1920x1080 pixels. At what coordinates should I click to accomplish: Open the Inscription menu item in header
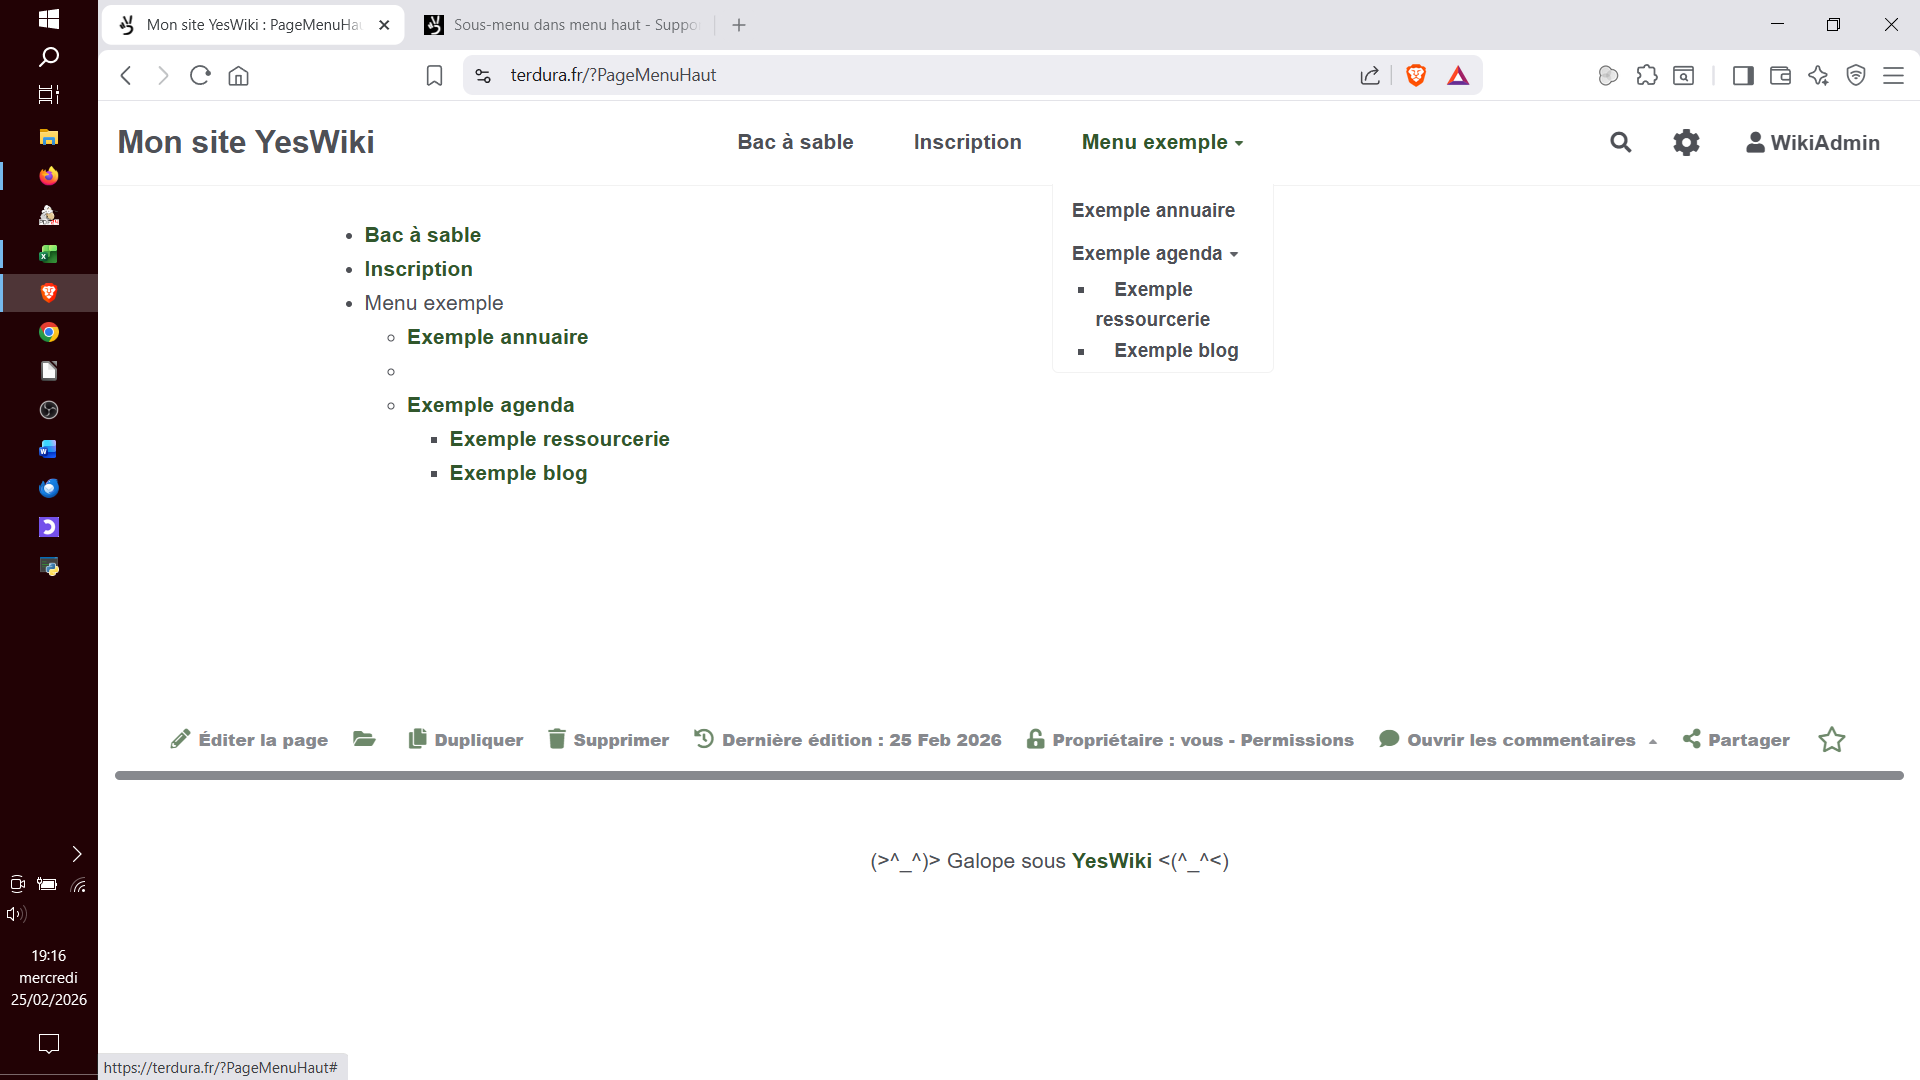967,142
